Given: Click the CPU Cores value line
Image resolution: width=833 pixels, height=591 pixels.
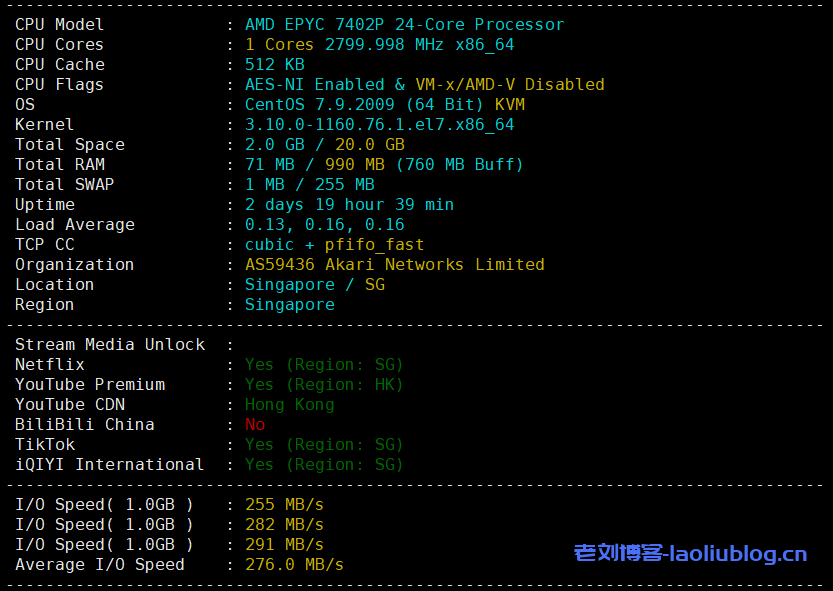Looking at the screenshot, I should tap(379, 44).
